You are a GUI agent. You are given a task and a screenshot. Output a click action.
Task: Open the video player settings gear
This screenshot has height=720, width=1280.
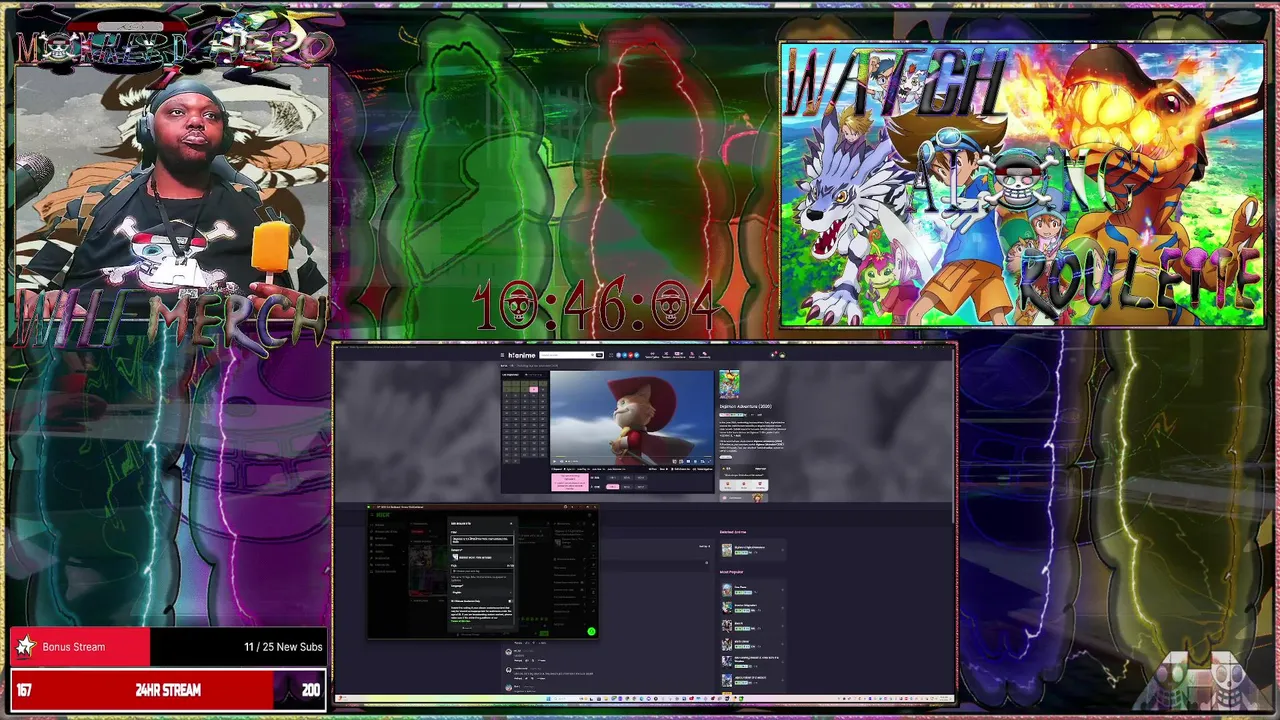click(695, 461)
